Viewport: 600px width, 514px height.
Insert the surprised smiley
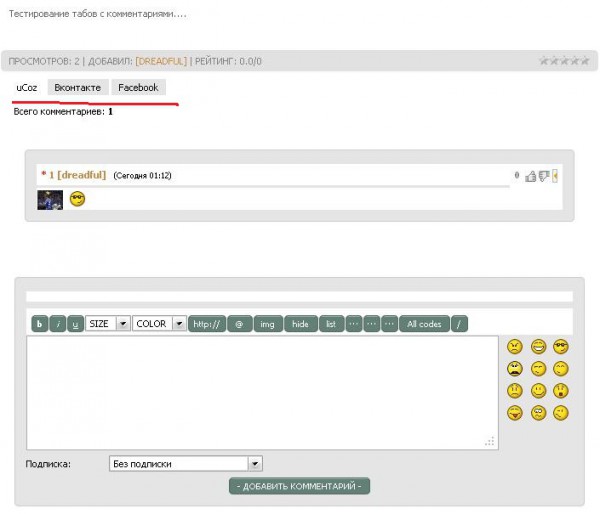click(x=561, y=391)
